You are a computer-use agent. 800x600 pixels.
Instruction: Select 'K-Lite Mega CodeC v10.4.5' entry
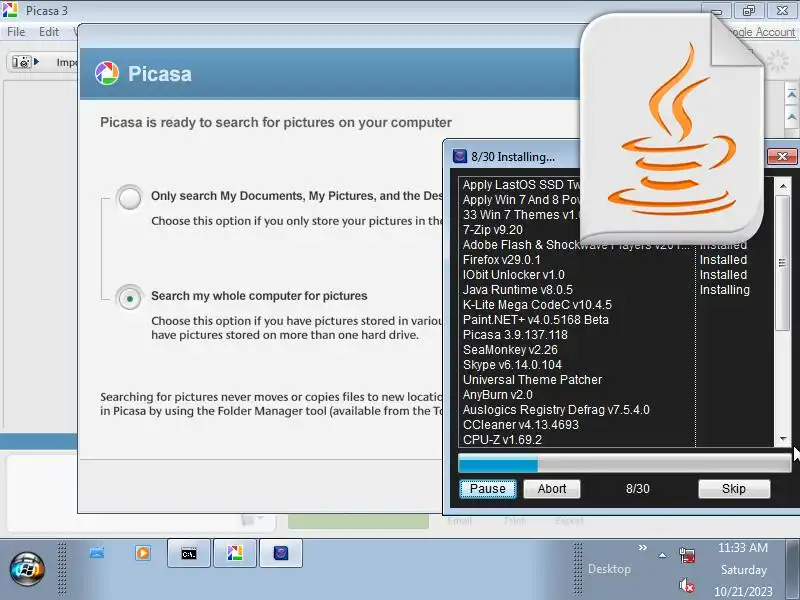pos(537,305)
